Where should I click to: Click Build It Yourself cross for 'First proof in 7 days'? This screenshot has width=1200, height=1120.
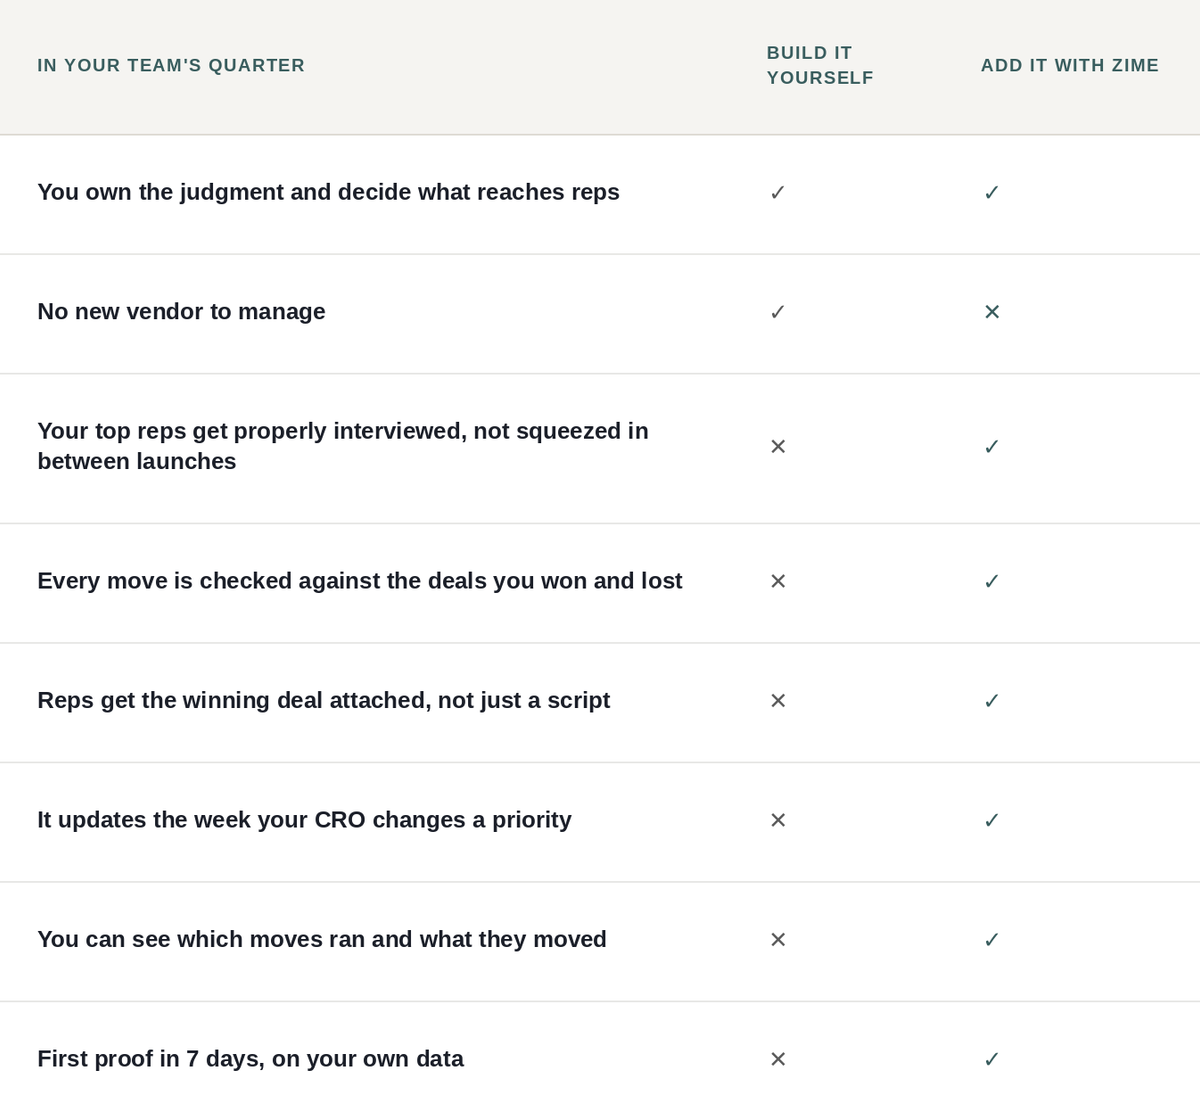pyautogui.click(x=778, y=1059)
